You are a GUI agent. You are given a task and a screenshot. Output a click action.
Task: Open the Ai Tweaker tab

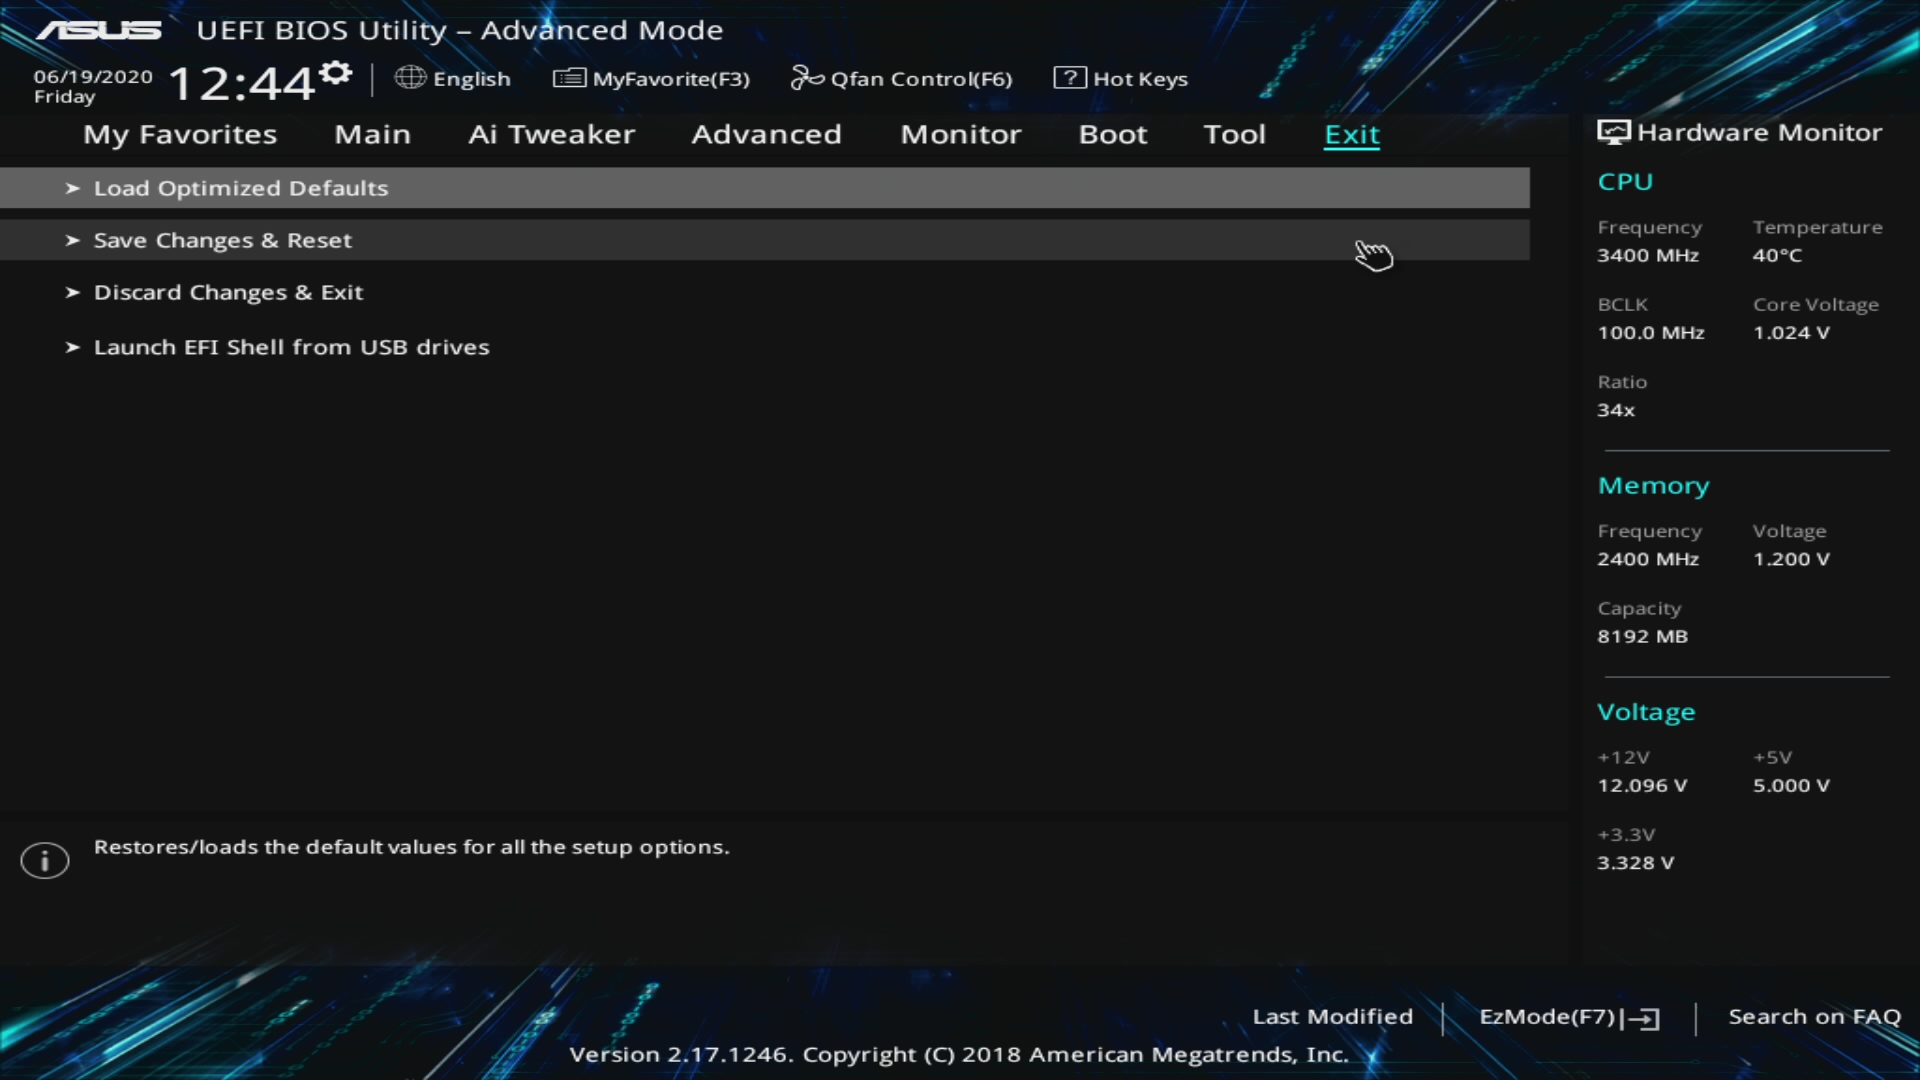551,134
